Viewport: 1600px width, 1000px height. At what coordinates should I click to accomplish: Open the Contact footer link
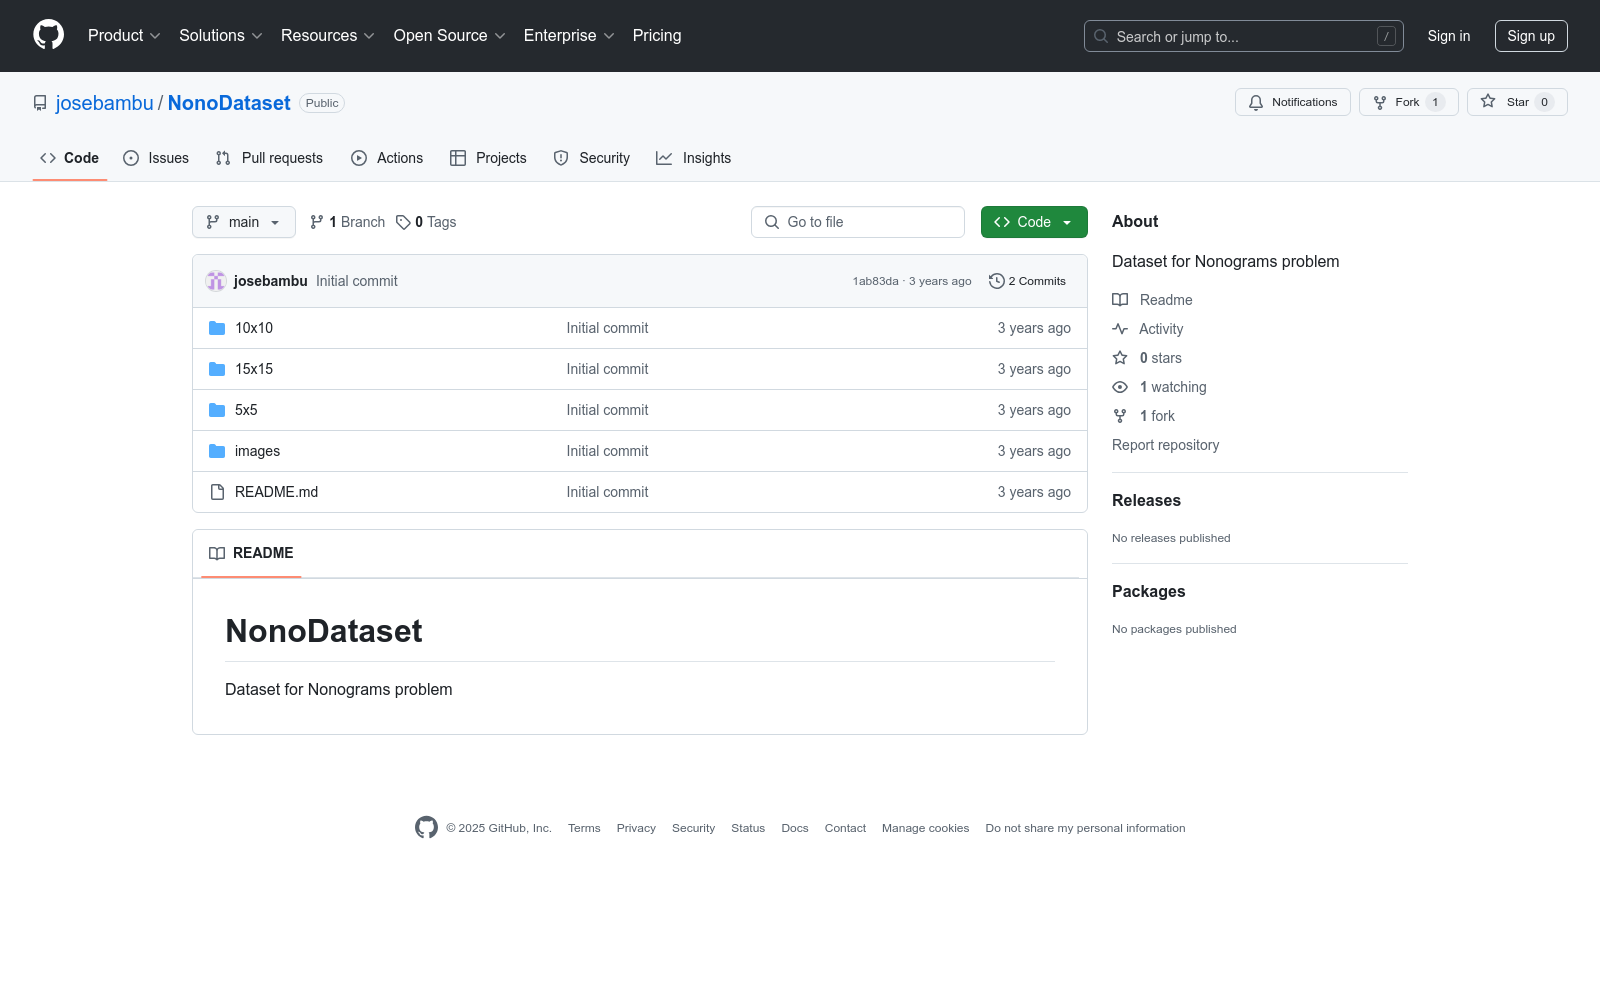[x=845, y=828]
